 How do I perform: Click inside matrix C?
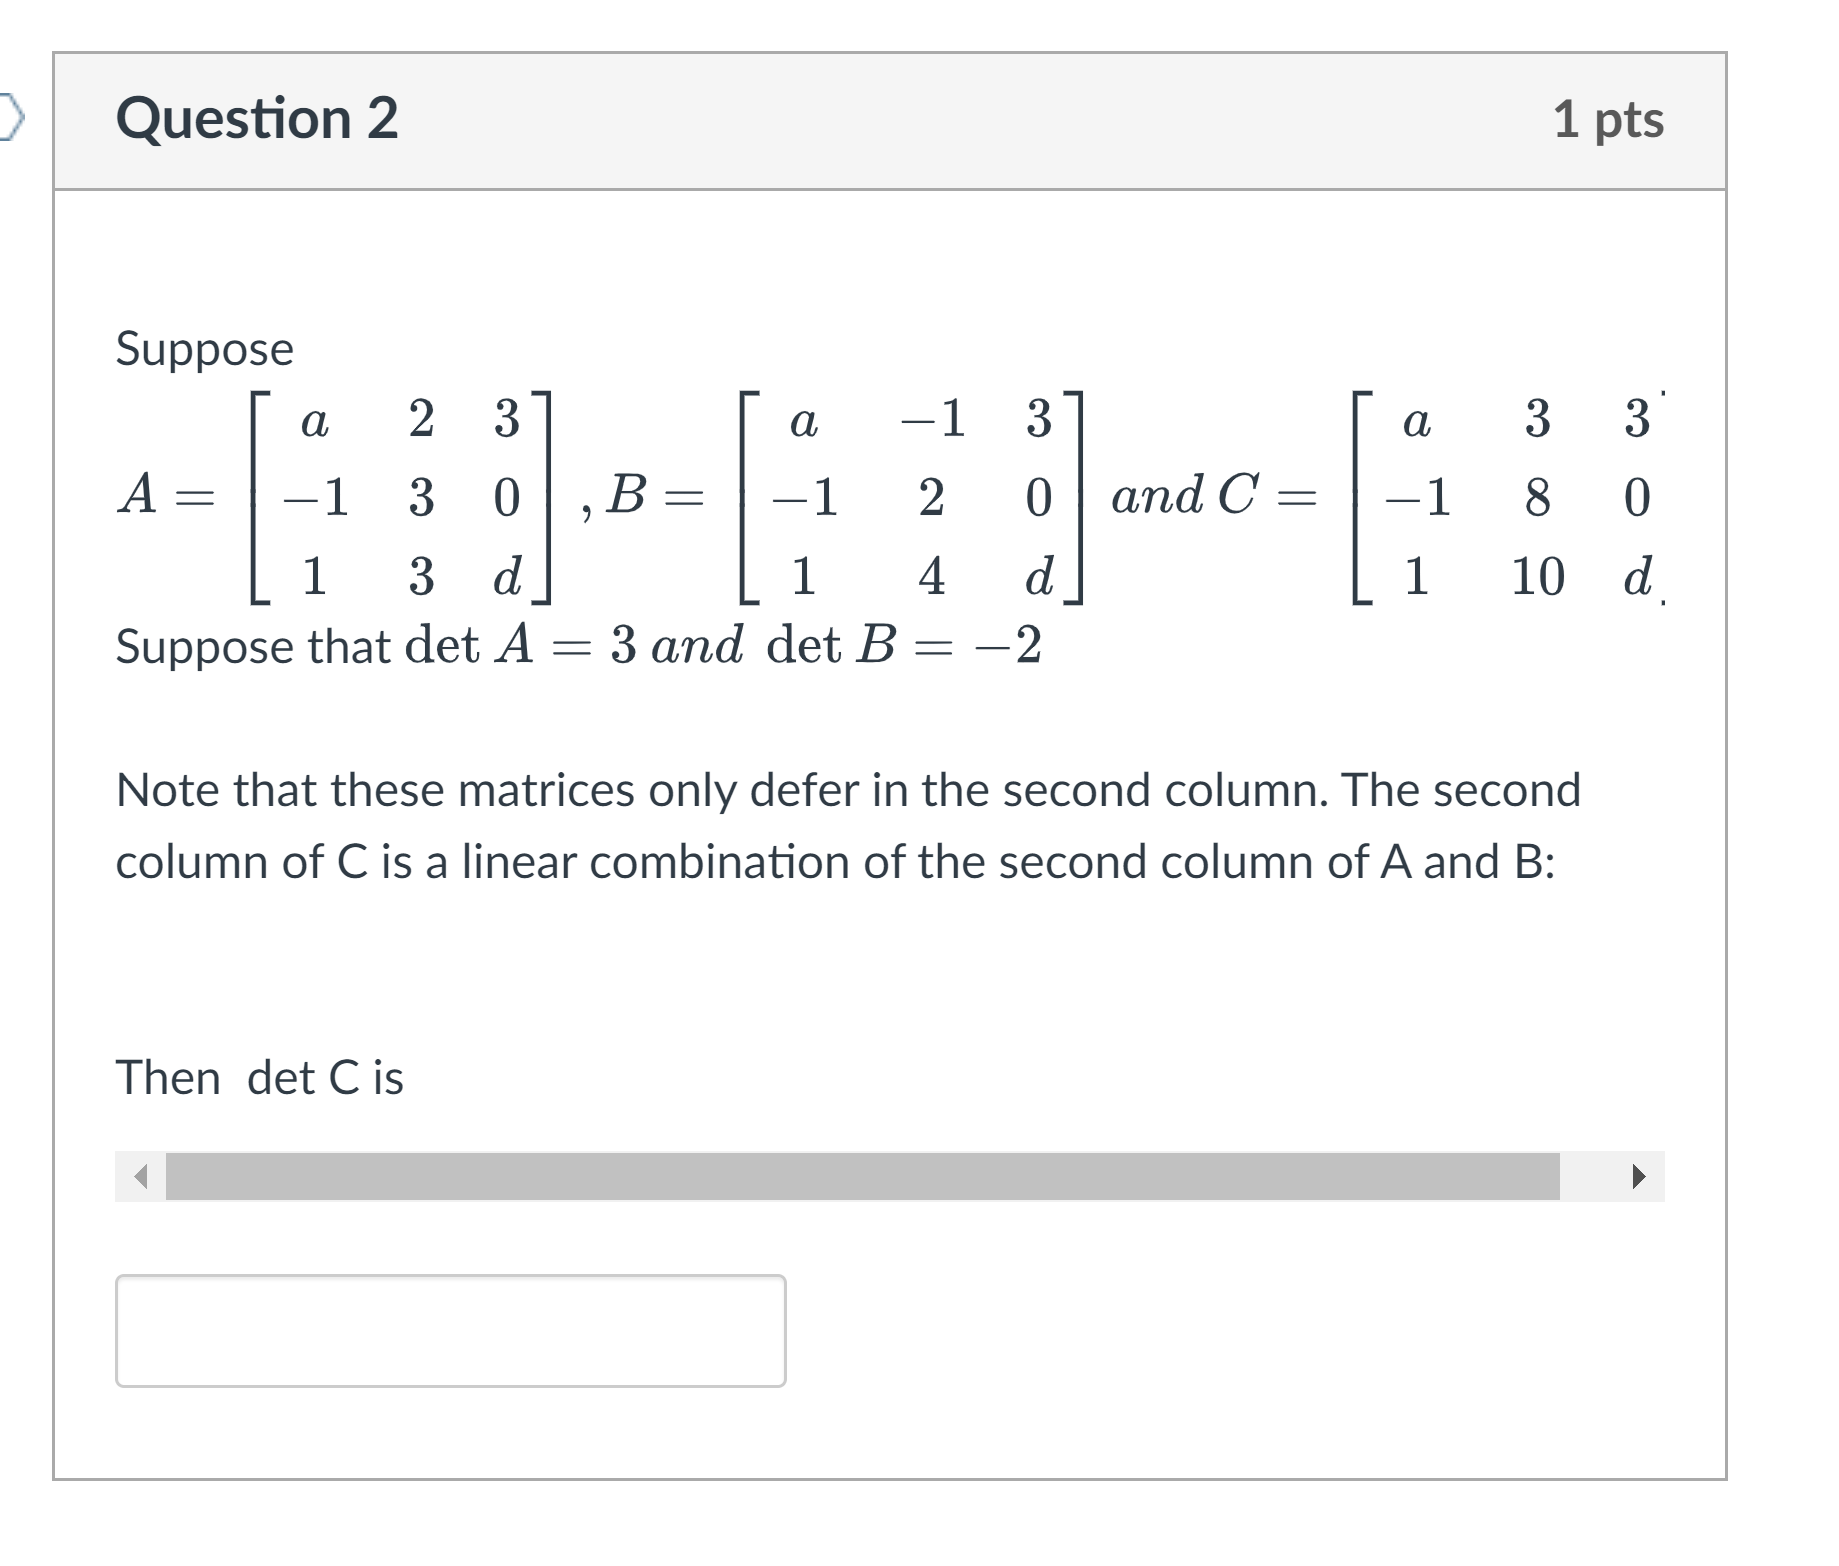1509,497
